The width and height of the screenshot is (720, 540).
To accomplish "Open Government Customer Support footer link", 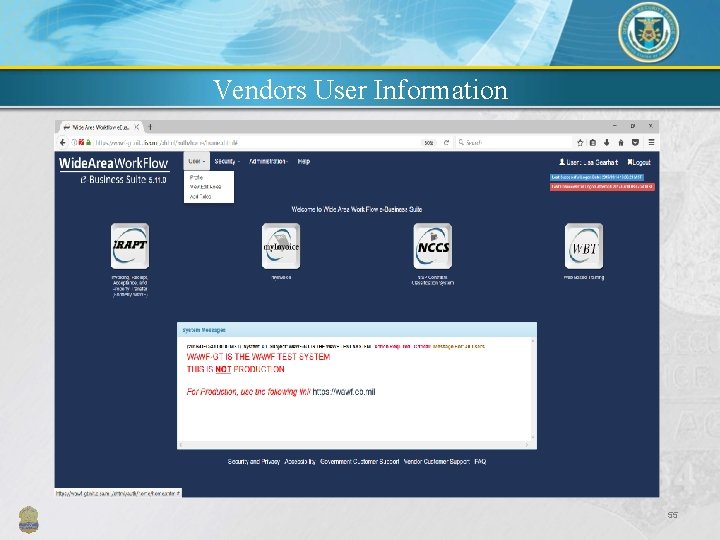I will [x=360, y=461].
